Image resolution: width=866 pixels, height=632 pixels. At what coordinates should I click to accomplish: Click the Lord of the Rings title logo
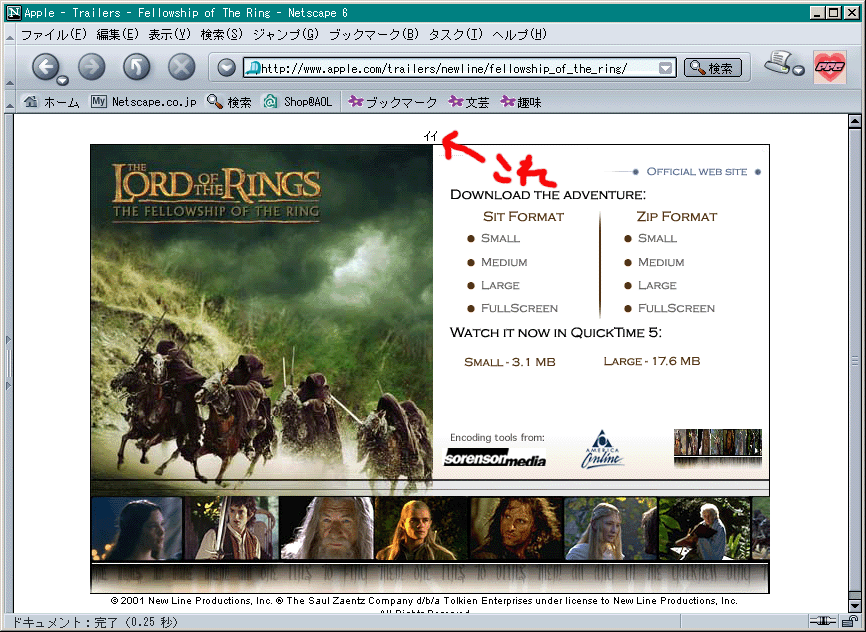[216, 192]
